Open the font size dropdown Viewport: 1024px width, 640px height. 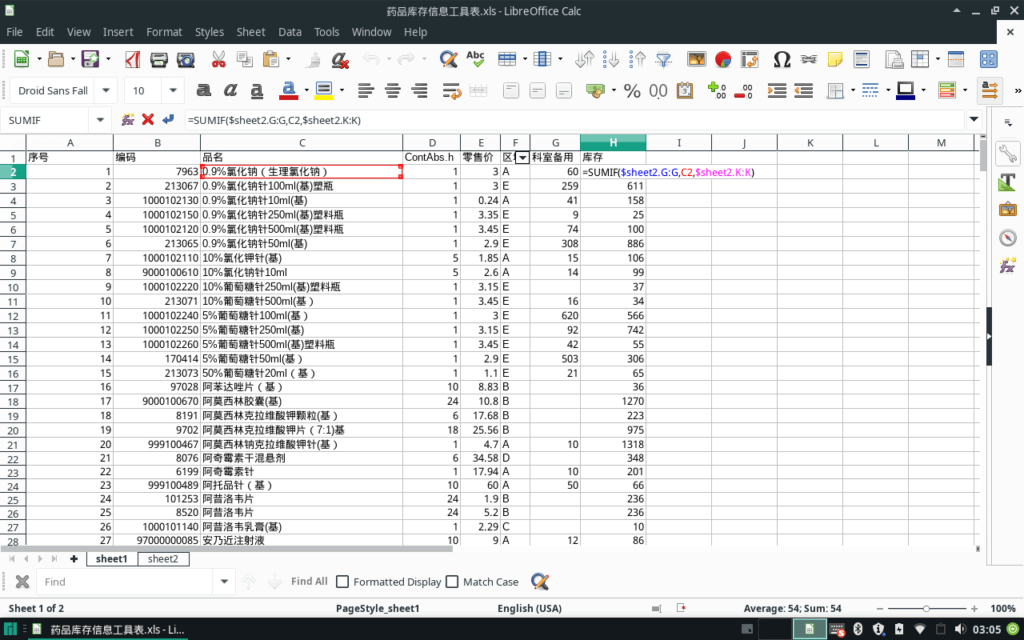click(x=173, y=92)
